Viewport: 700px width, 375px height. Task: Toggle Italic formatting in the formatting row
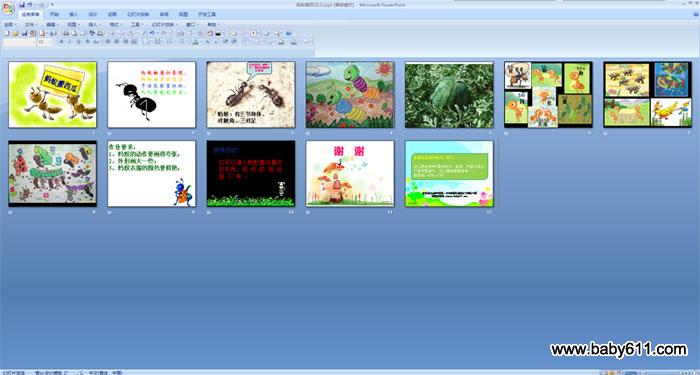[x=70, y=42]
